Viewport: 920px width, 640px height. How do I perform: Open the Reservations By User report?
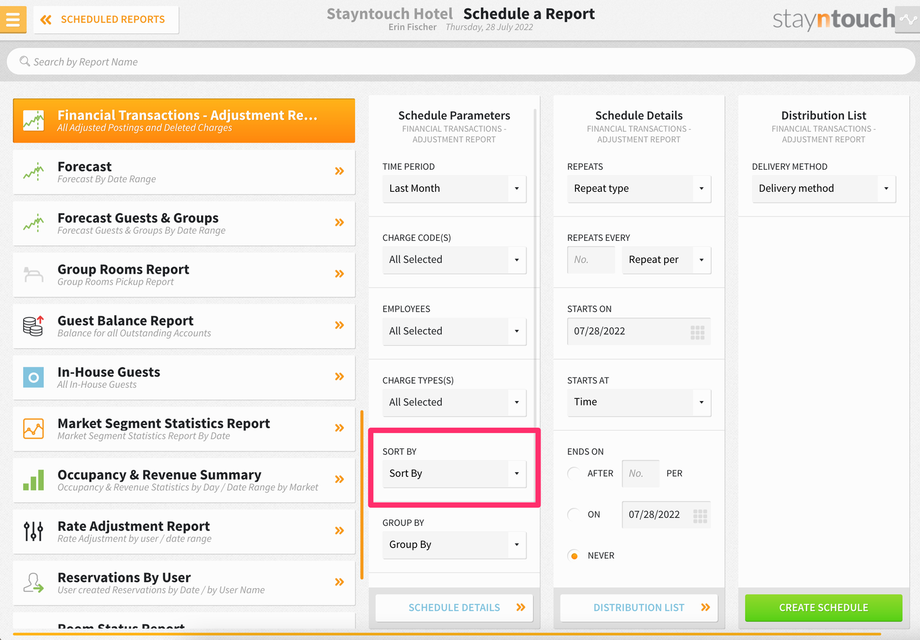(x=184, y=583)
